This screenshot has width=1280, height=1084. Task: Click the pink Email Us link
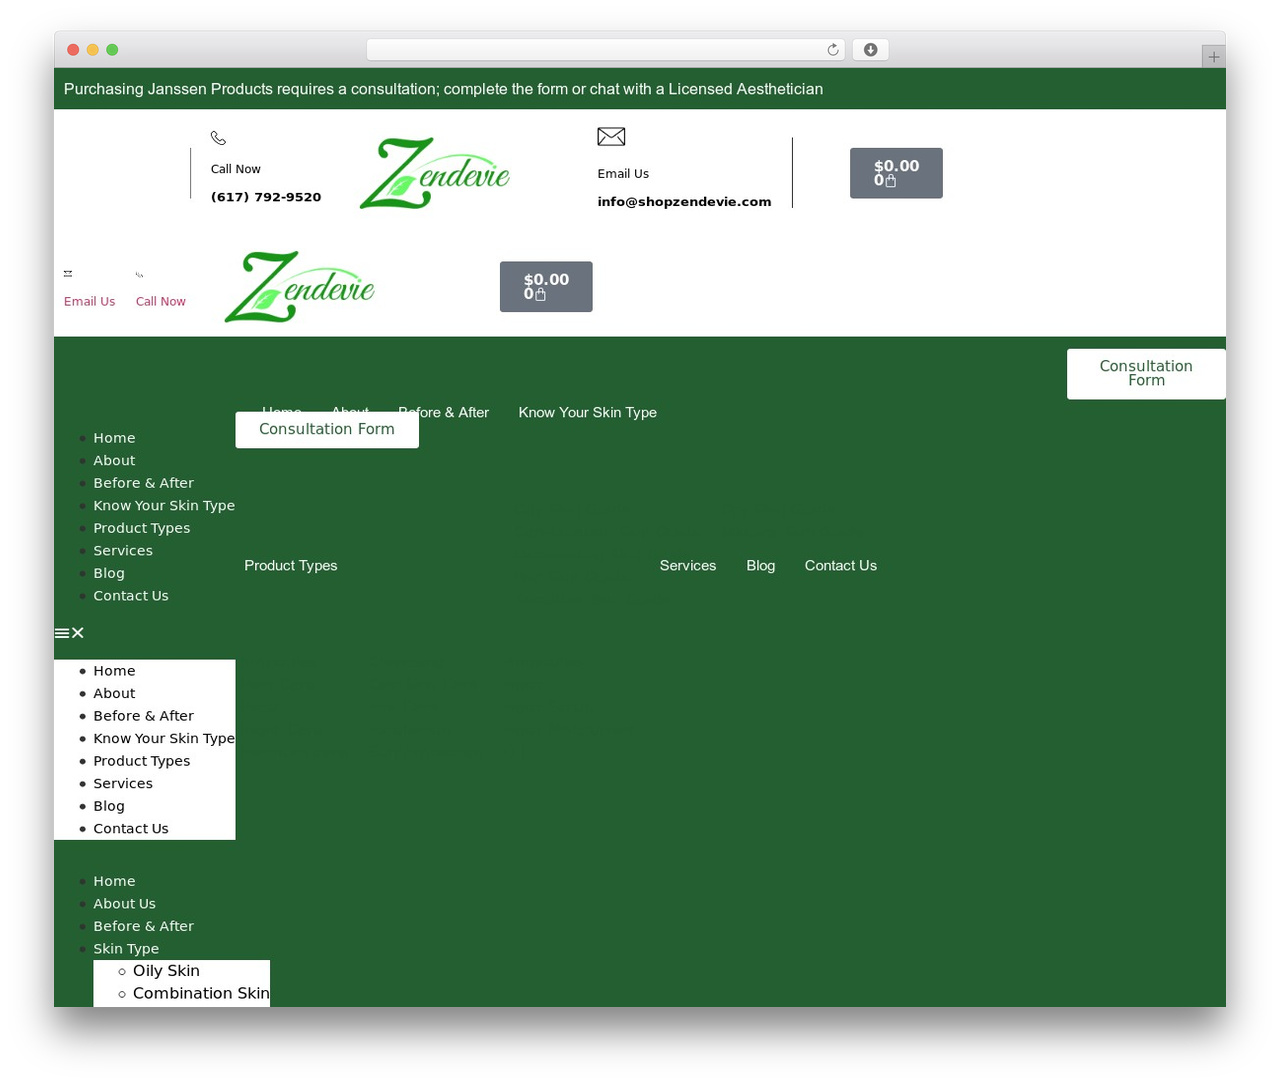(x=89, y=302)
